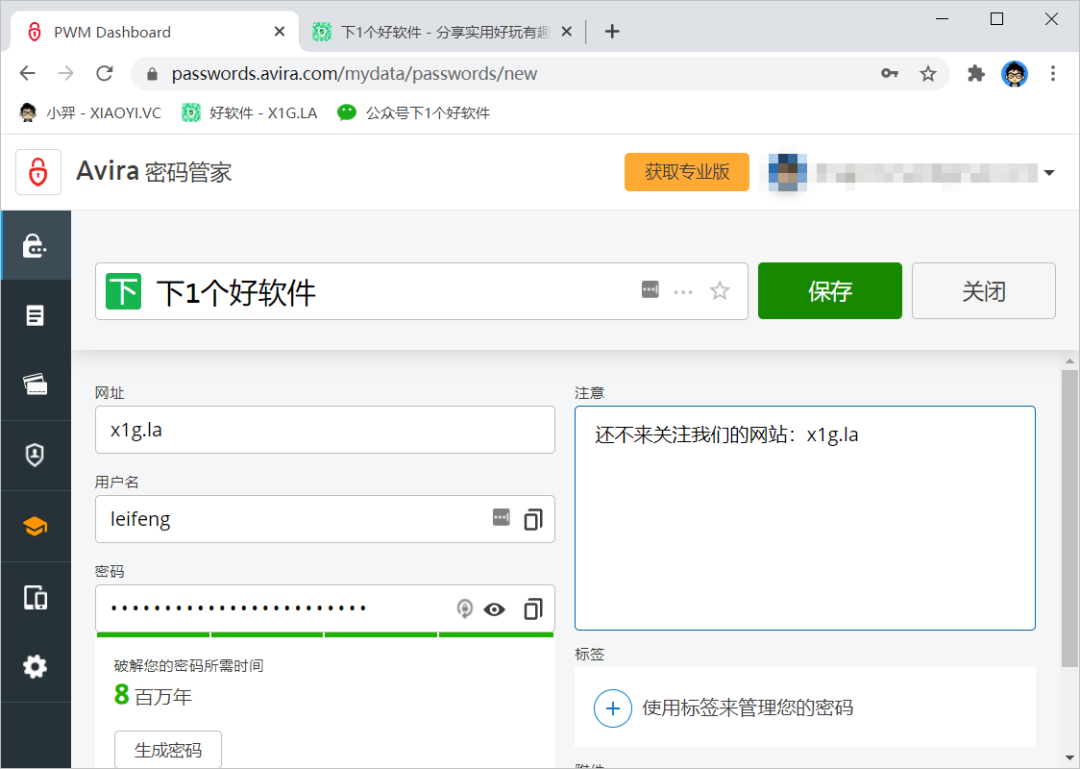1080x769 pixels.
Task: Click the 关闭 button
Action: point(984,291)
